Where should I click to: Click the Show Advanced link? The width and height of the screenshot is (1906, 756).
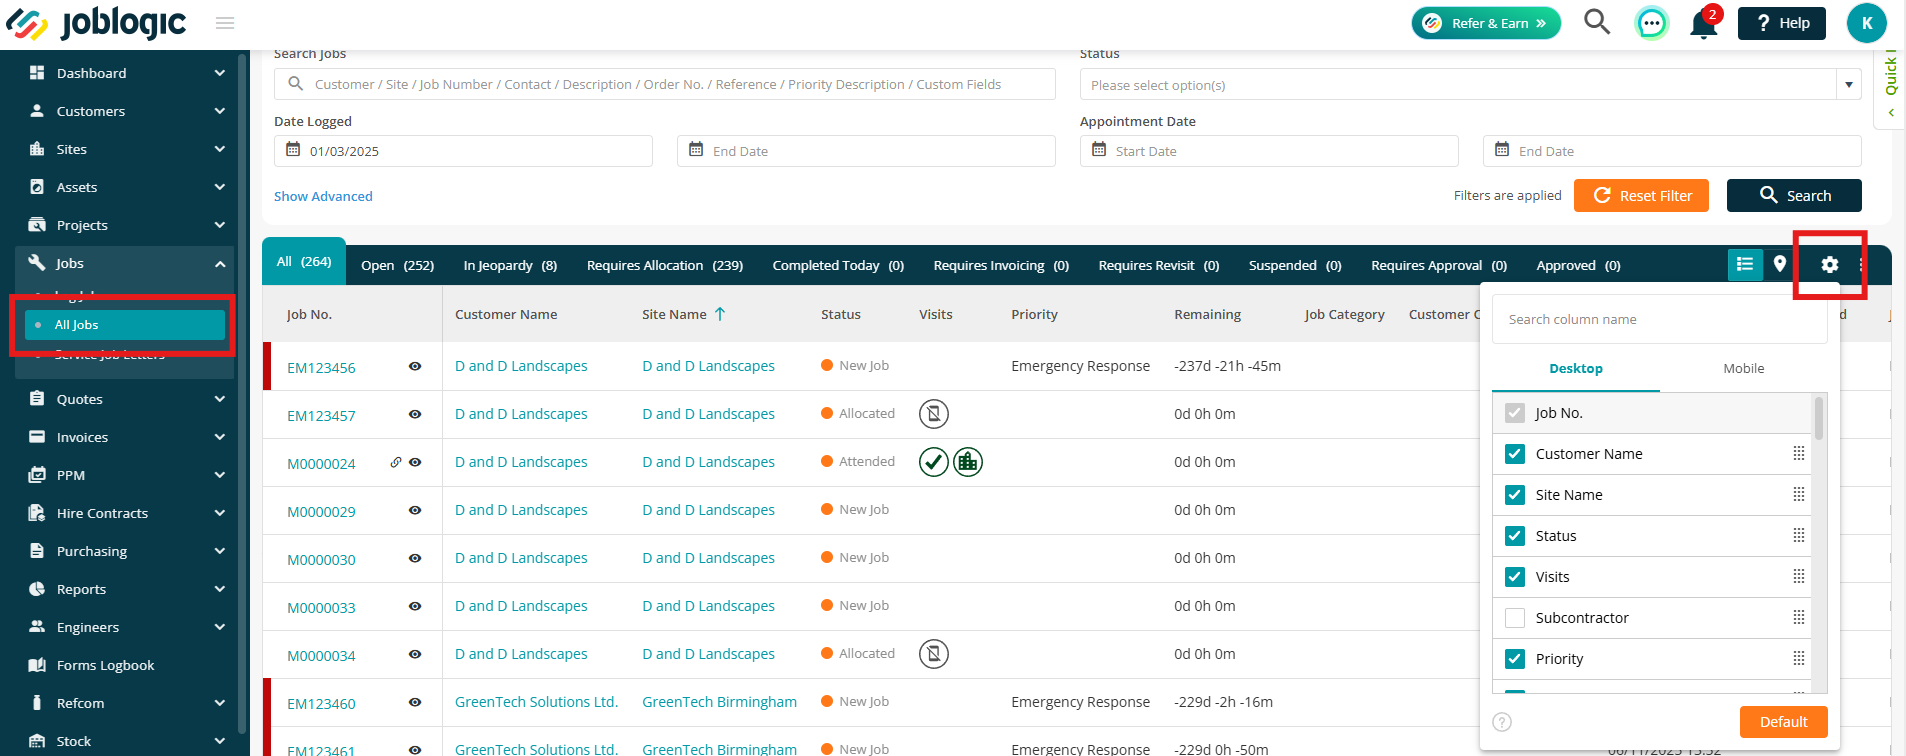tap(323, 196)
